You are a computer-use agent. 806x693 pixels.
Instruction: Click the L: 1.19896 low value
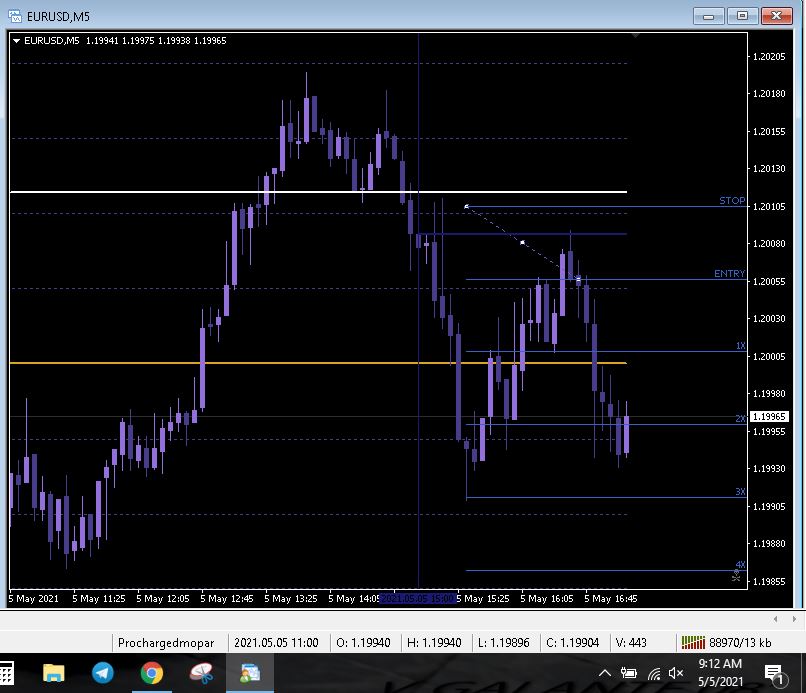point(504,643)
